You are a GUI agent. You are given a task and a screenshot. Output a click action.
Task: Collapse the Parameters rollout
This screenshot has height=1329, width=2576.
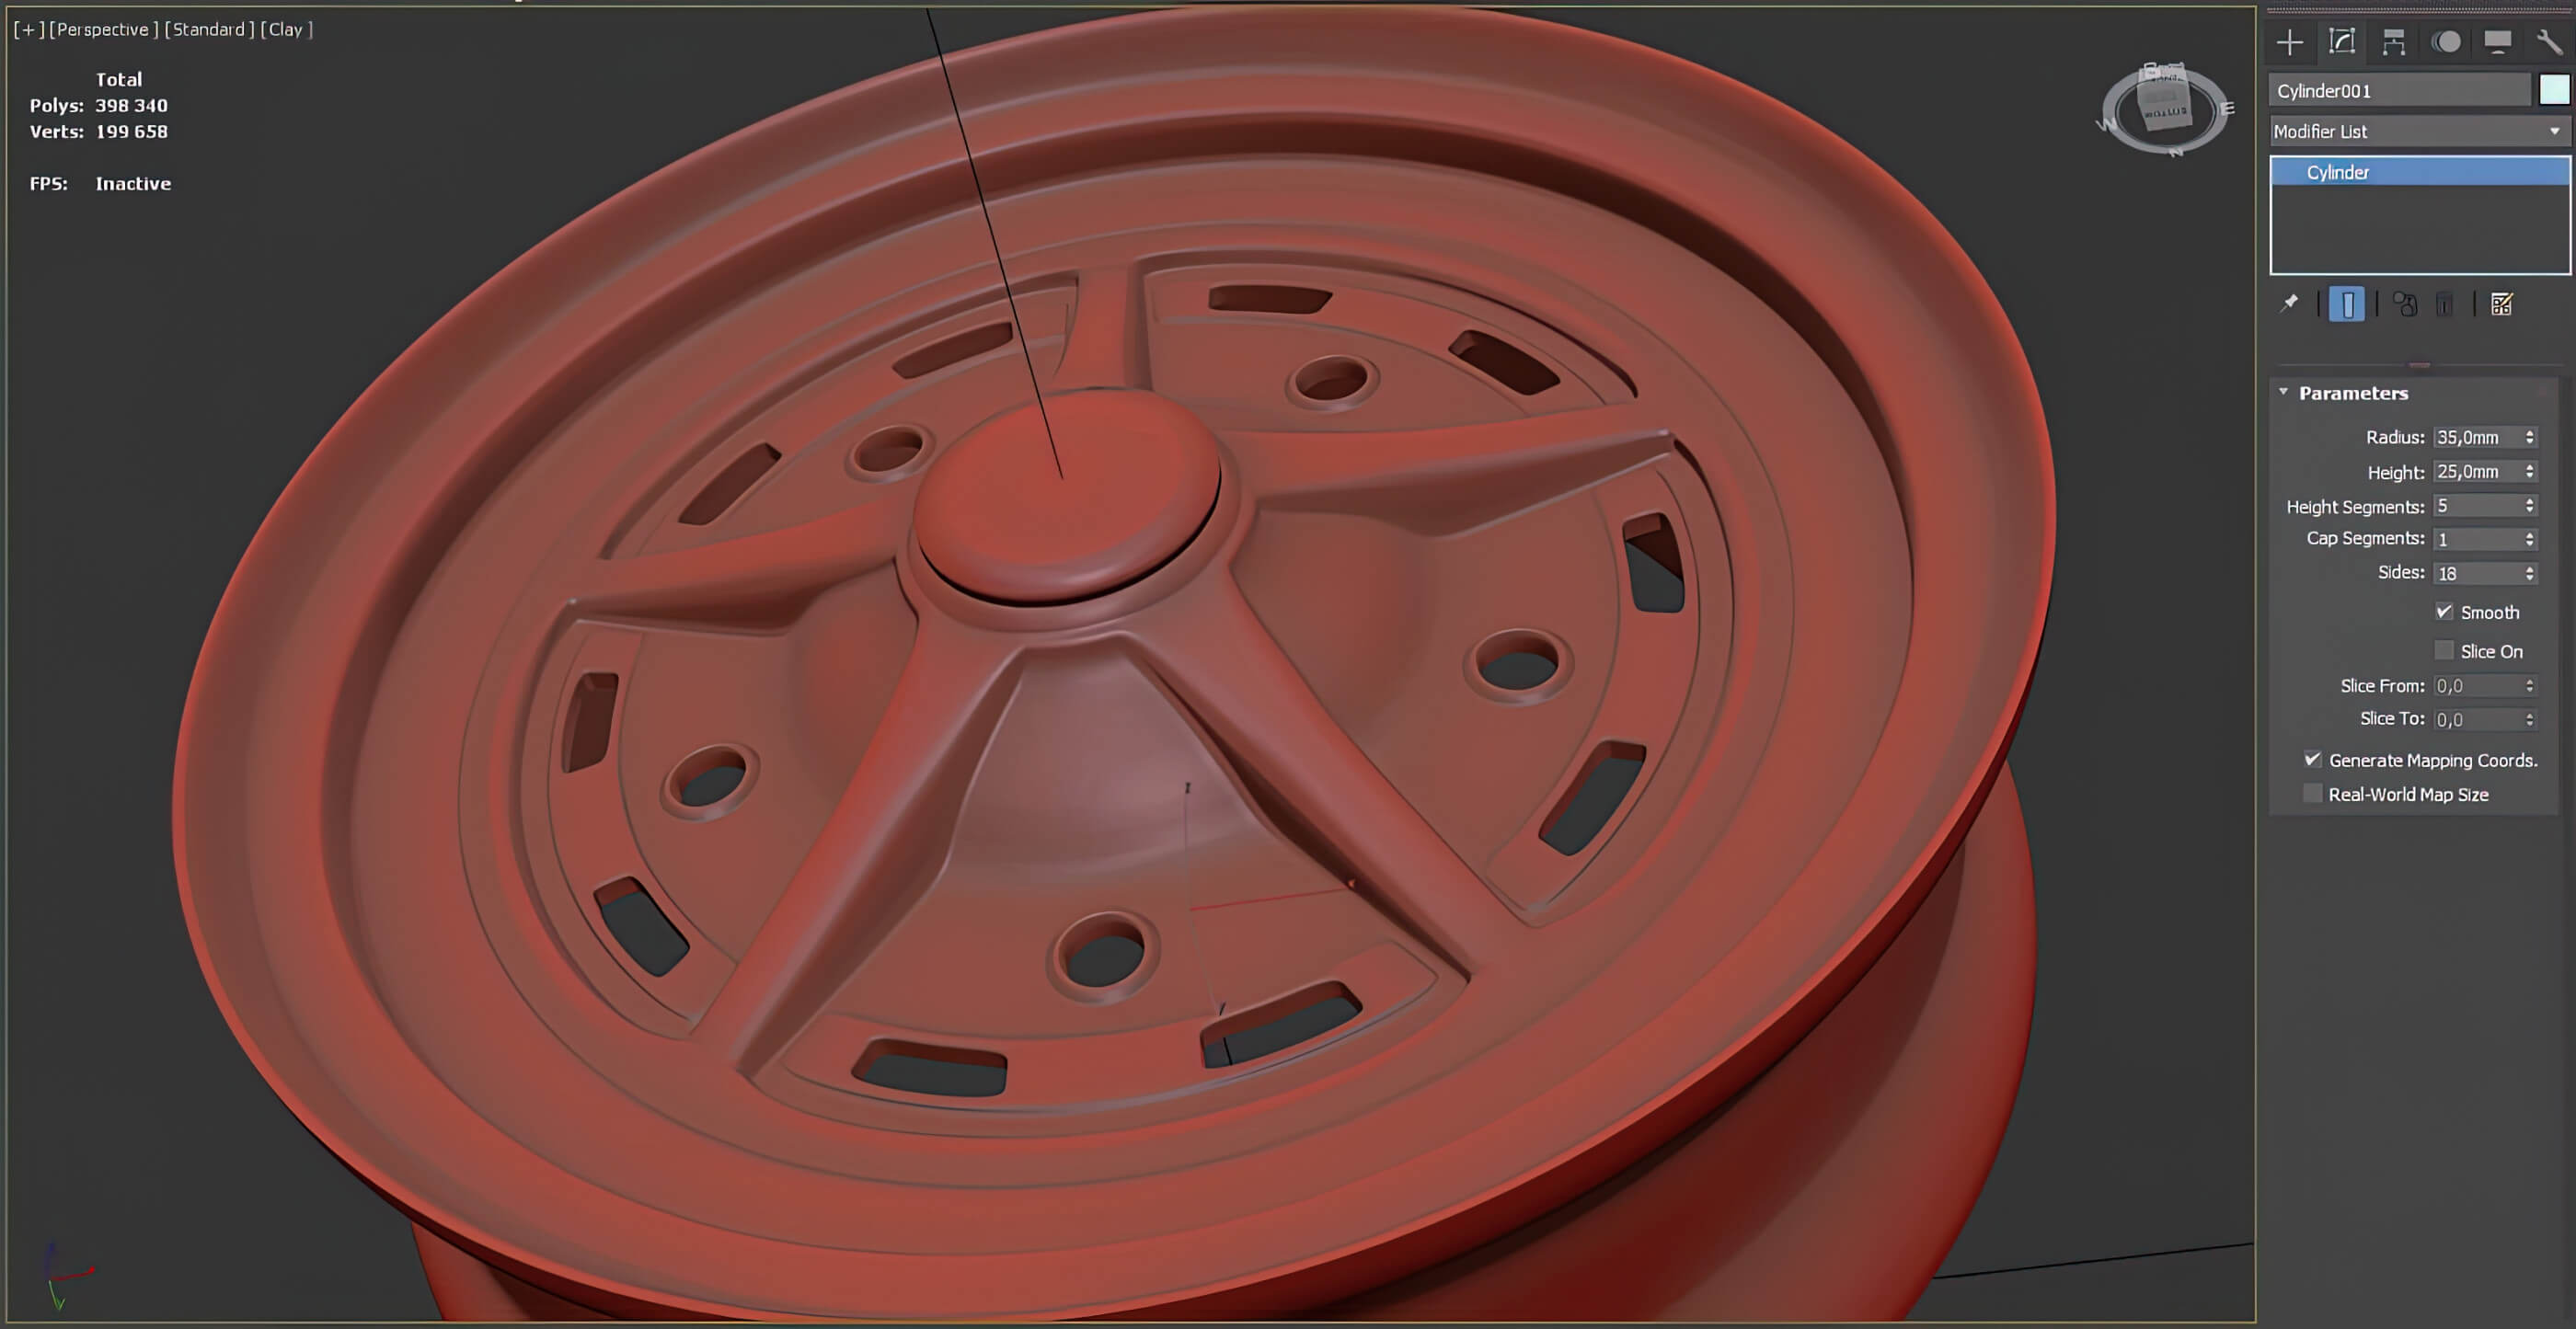[x=2352, y=393]
